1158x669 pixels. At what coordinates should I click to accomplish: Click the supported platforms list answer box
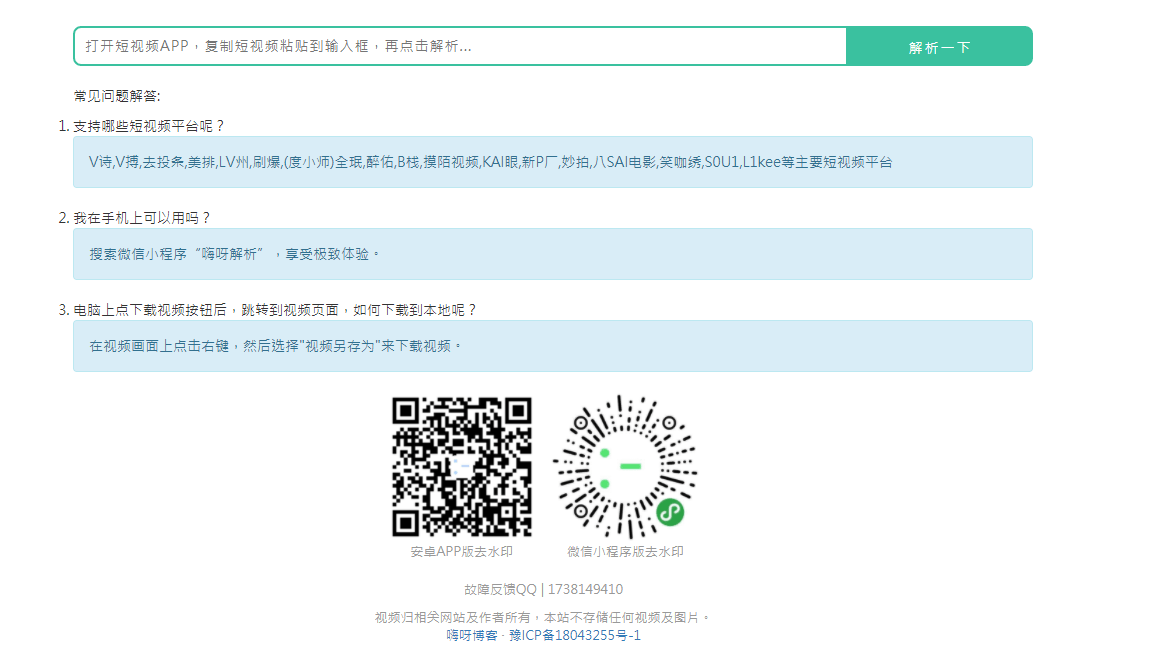(x=552, y=162)
